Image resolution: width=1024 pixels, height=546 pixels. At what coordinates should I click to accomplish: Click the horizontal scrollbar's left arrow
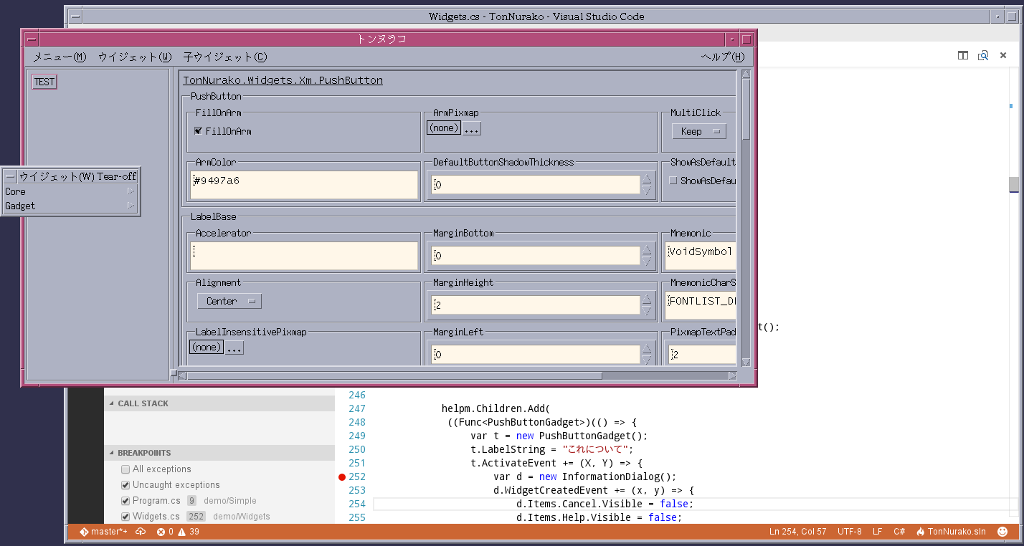coord(182,376)
